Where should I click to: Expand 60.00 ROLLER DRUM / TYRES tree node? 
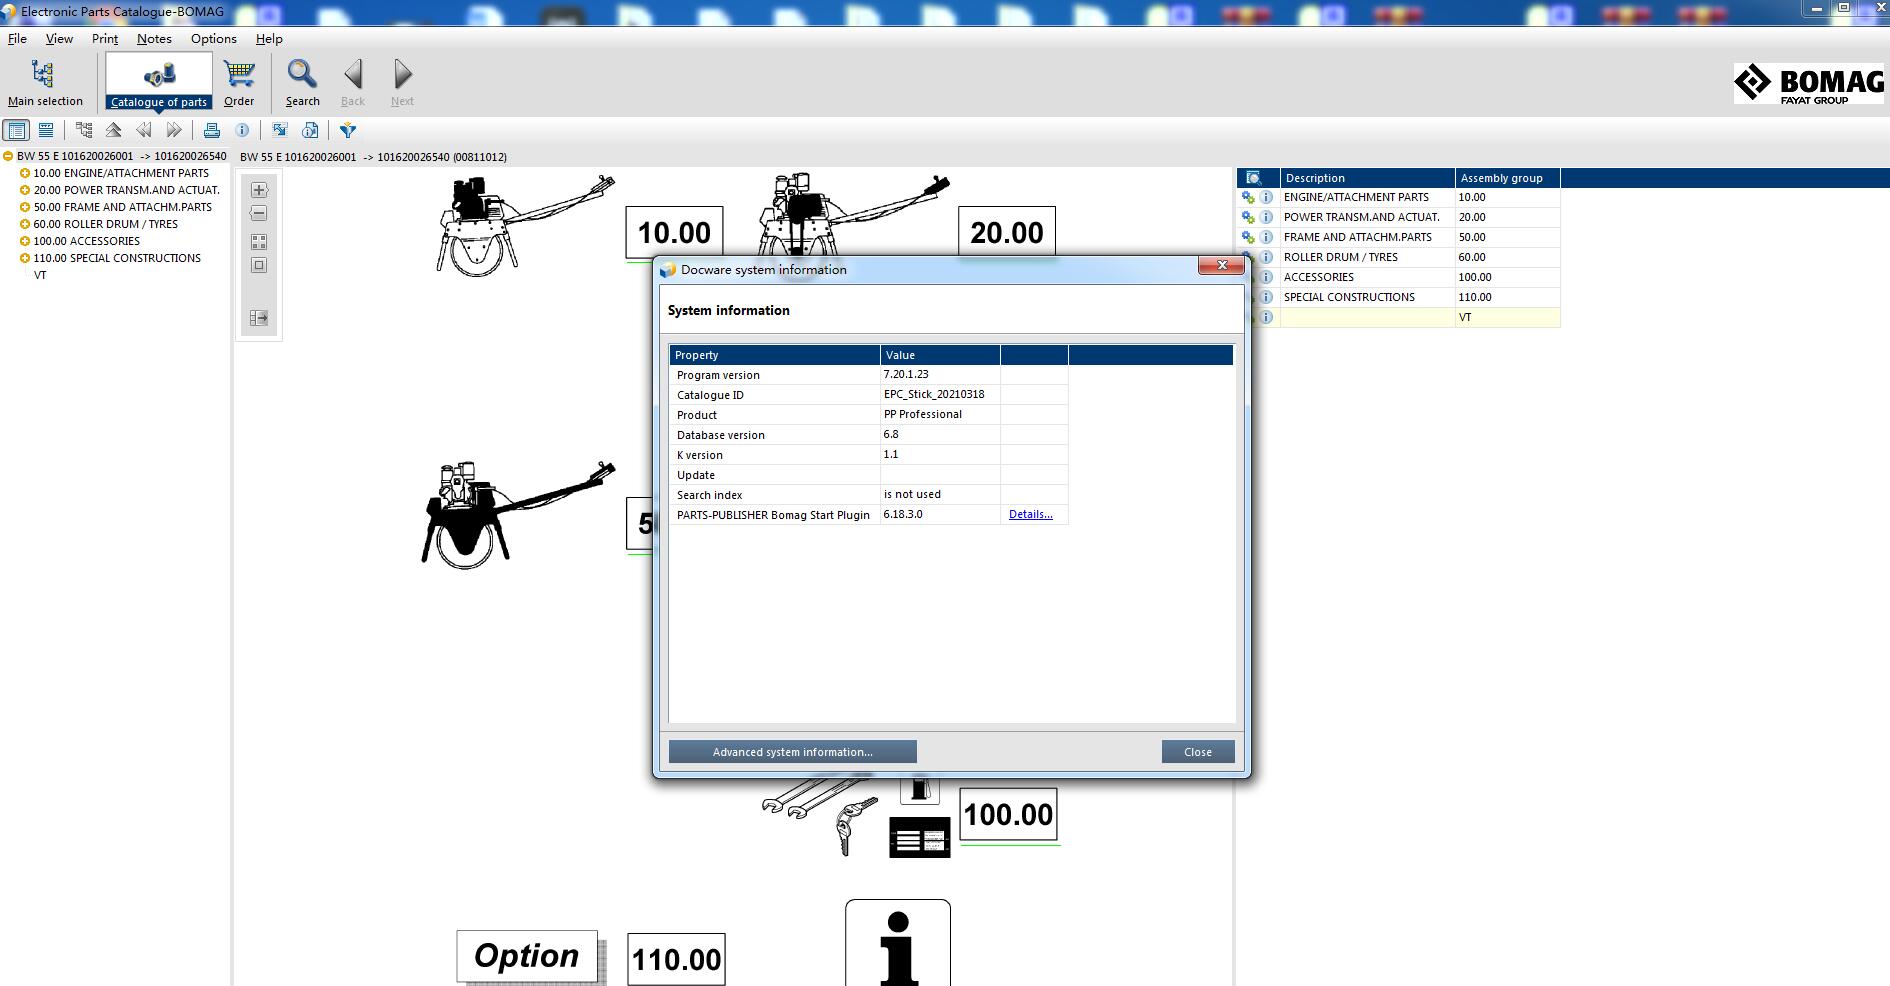pos(25,224)
